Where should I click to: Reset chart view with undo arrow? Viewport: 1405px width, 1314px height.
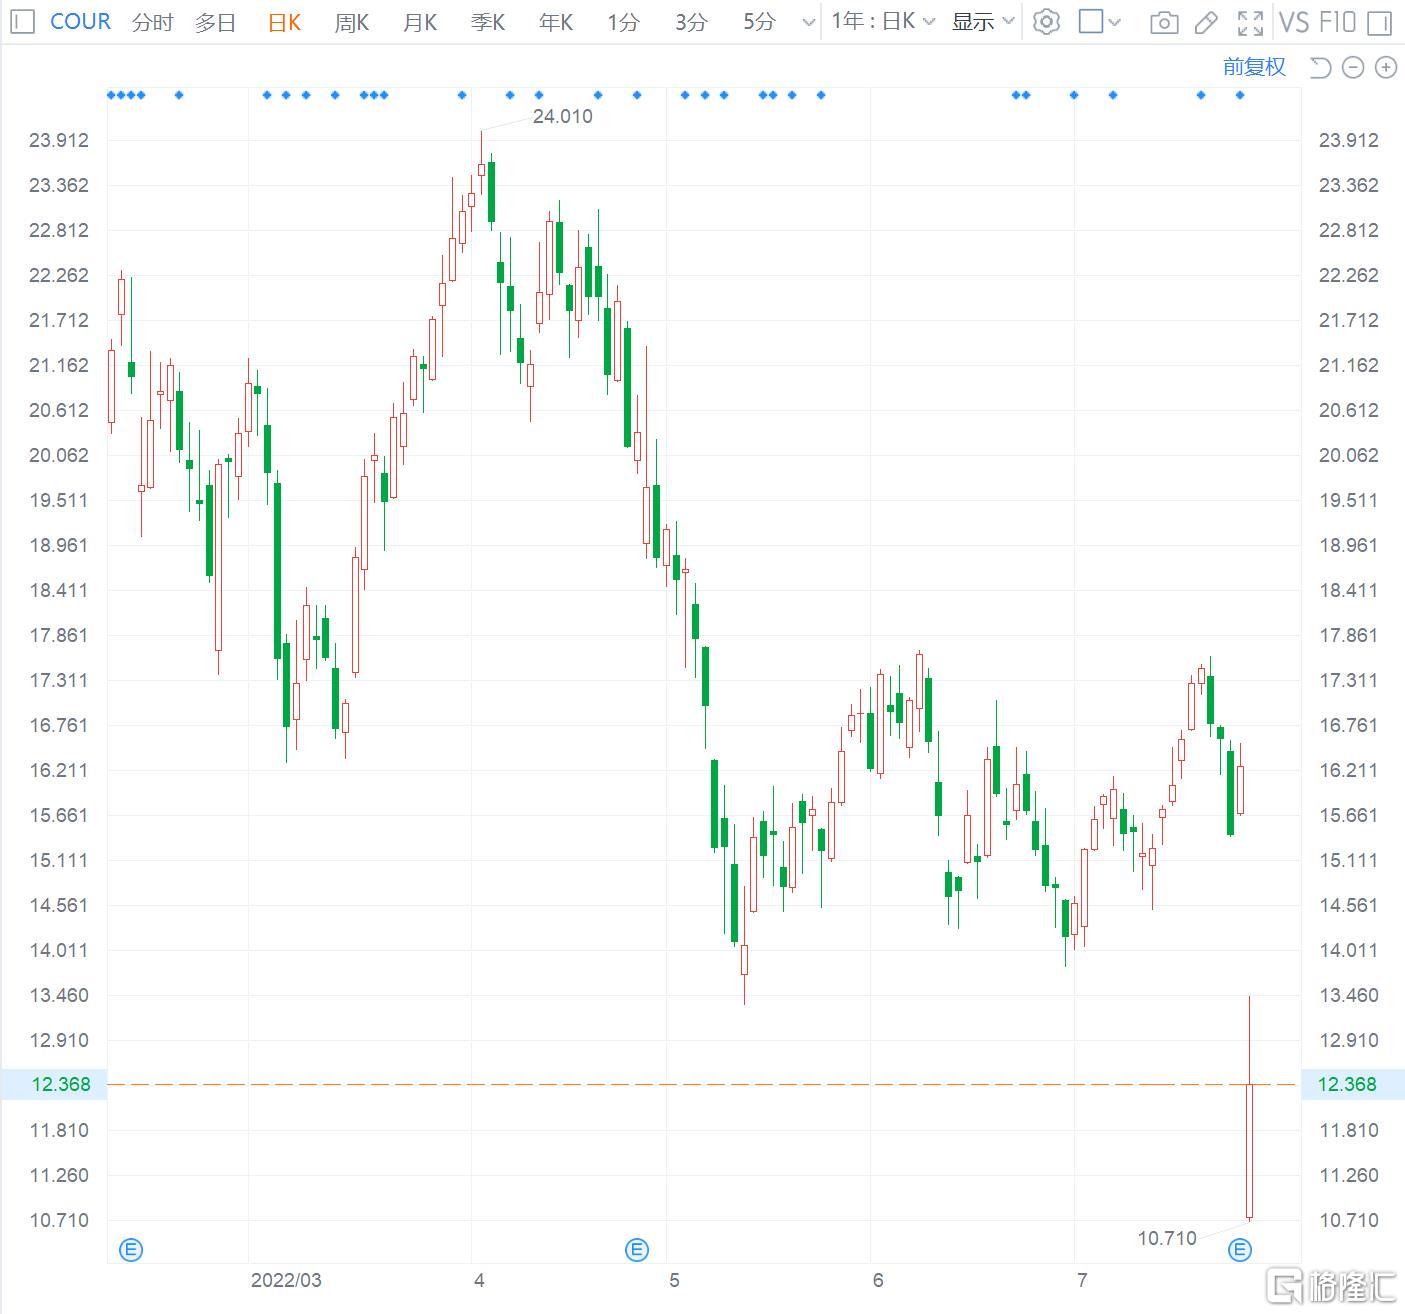coord(1320,67)
